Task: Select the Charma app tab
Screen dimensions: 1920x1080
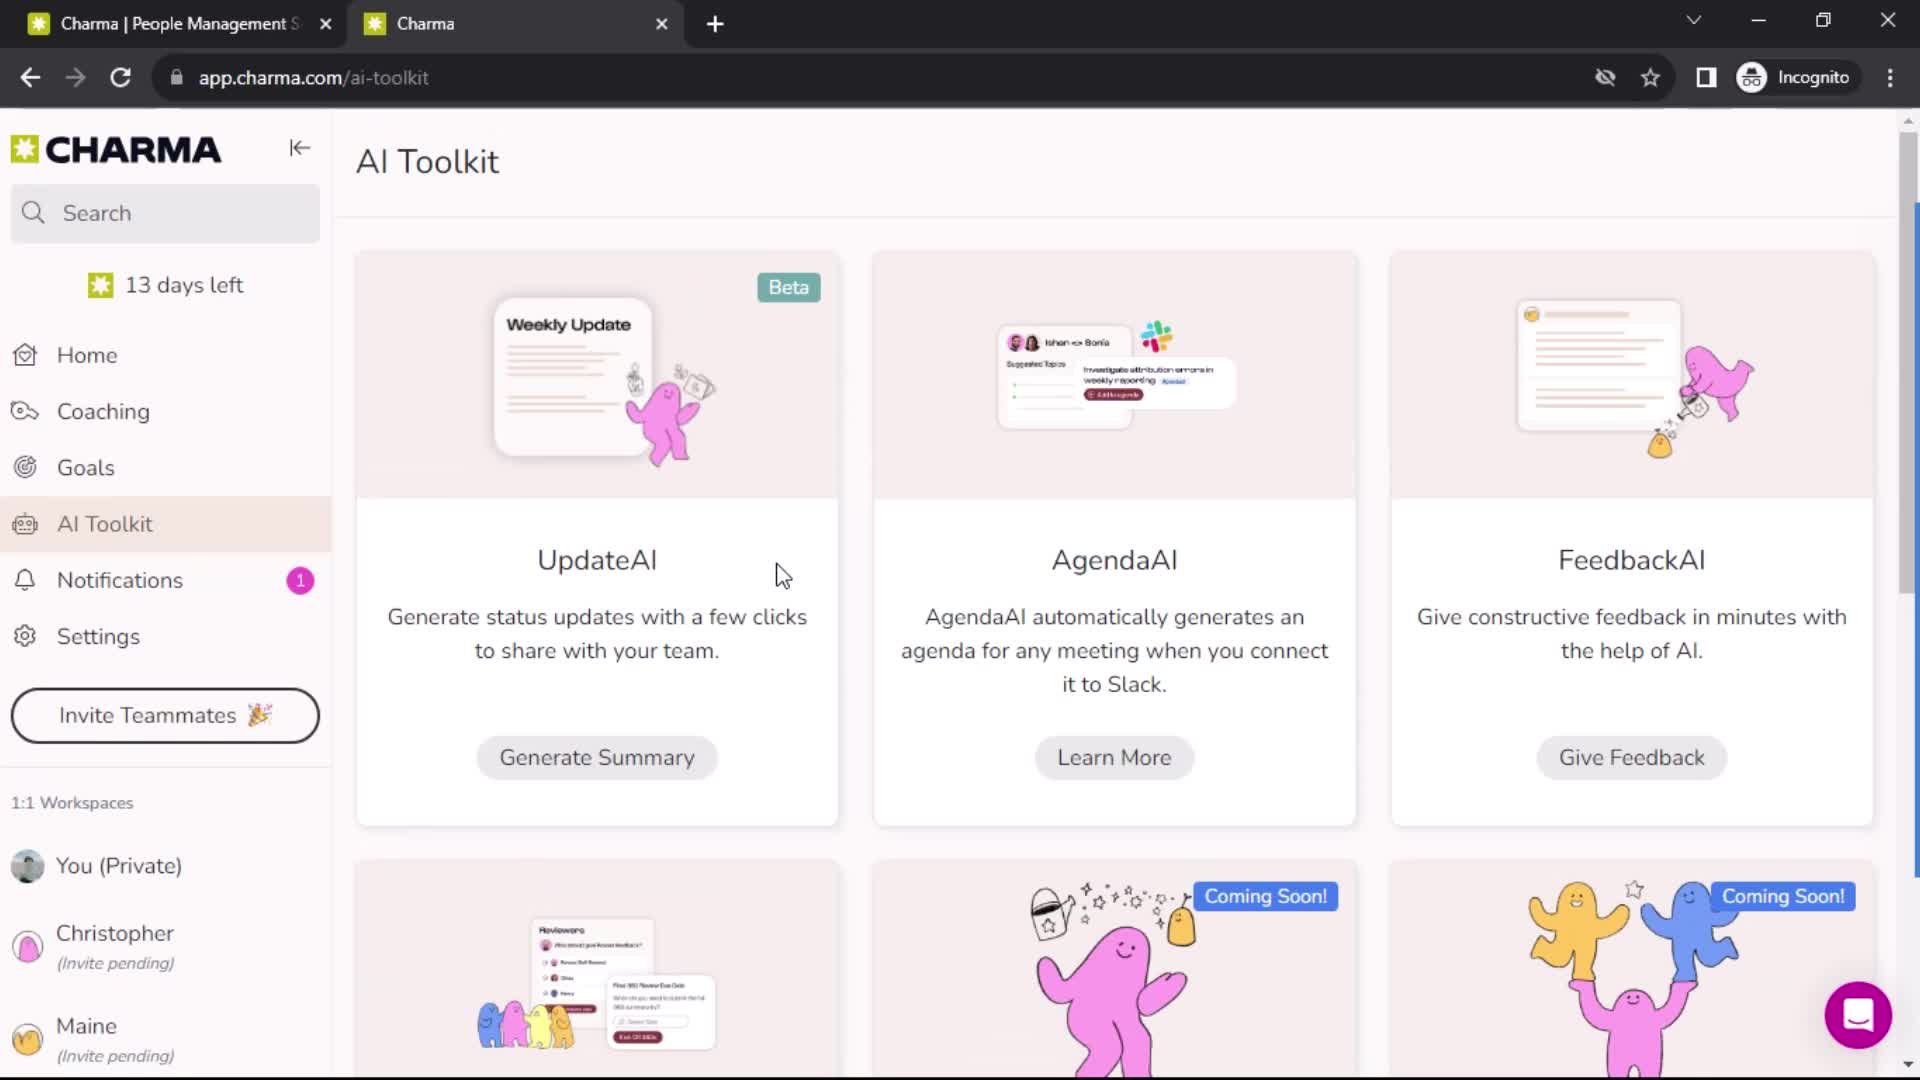Action: (x=515, y=24)
